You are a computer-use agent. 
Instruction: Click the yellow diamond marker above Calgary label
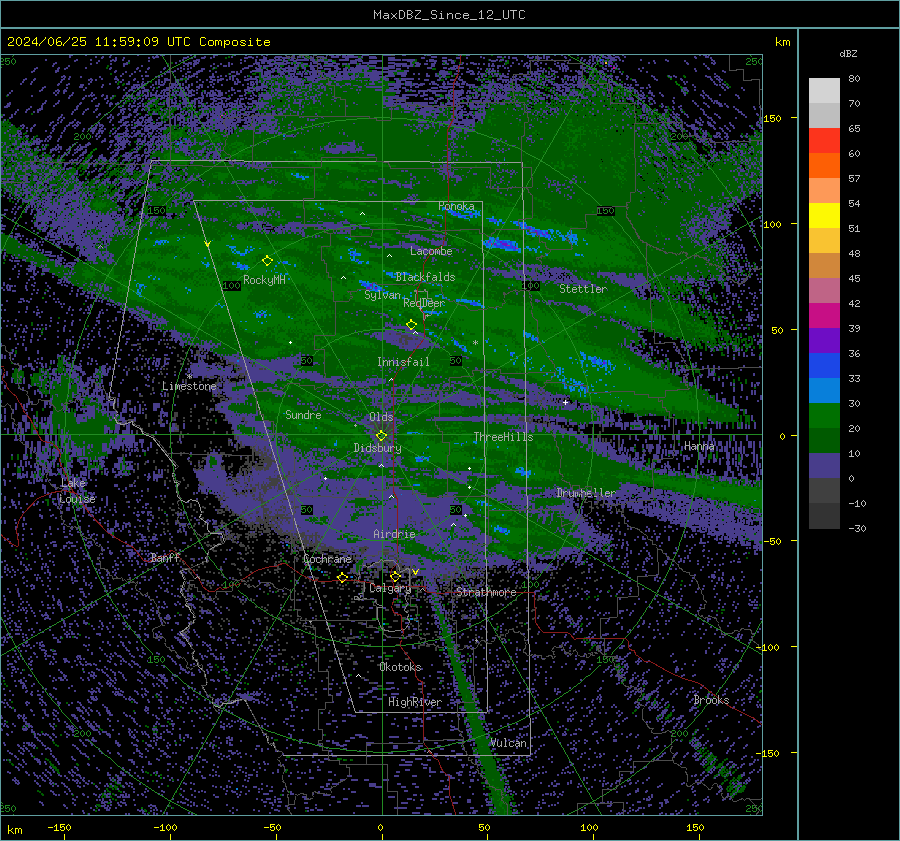tap(395, 576)
